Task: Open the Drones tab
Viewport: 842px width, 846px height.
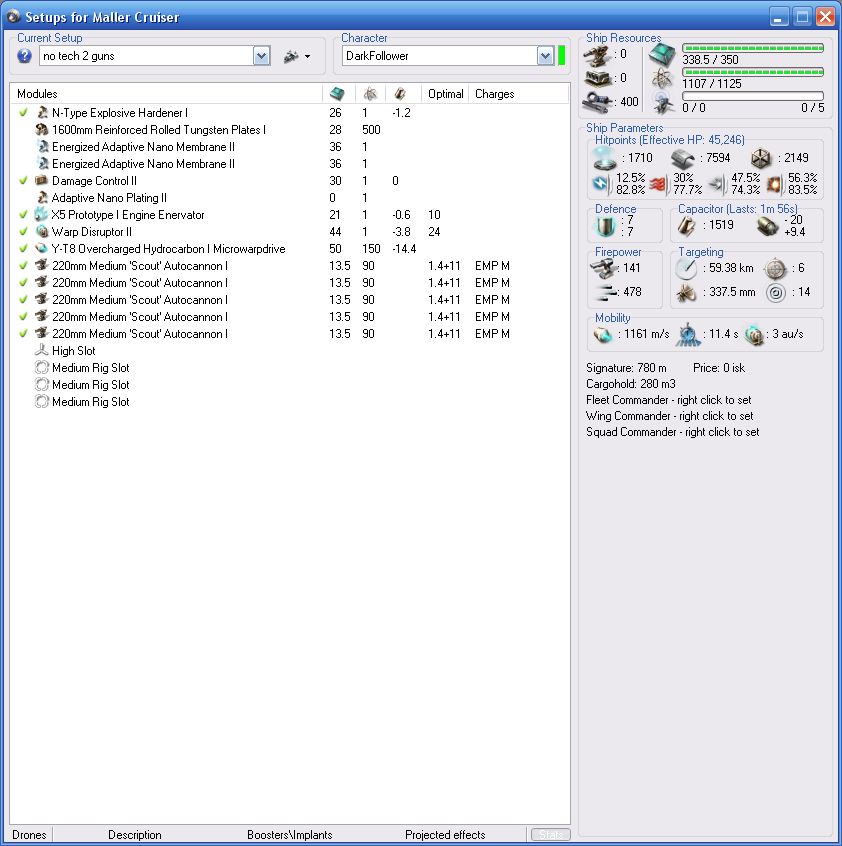Action: pyautogui.click(x=29, y=835)
